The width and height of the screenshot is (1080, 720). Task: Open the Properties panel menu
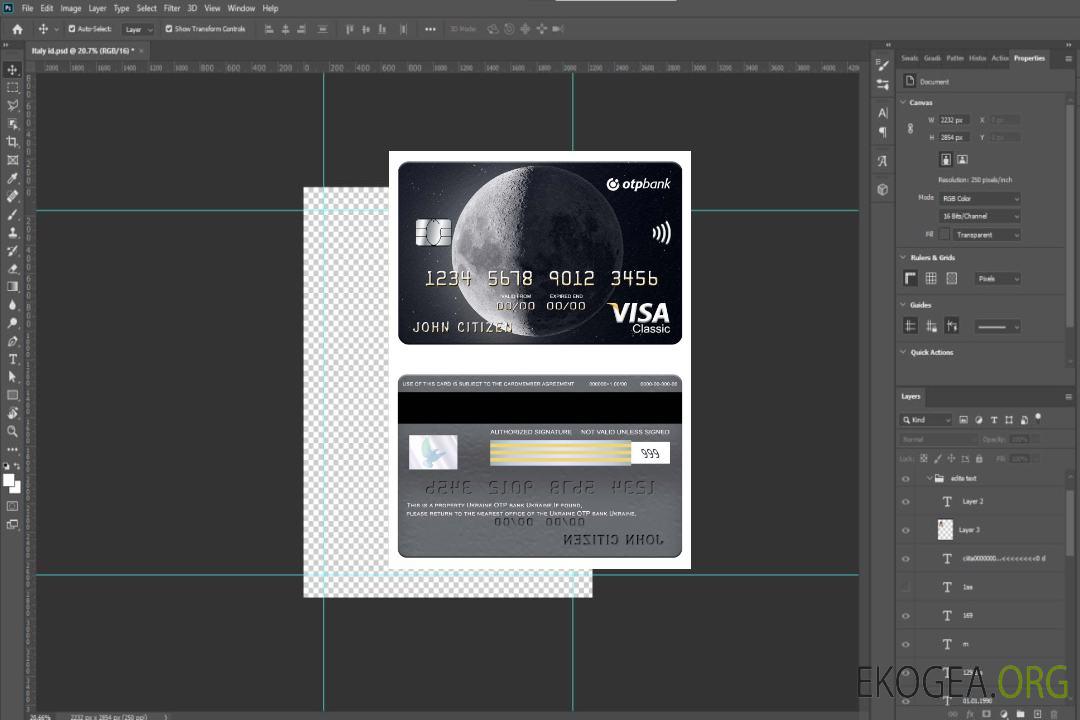pyautogui.click(x=1068, y=59)
